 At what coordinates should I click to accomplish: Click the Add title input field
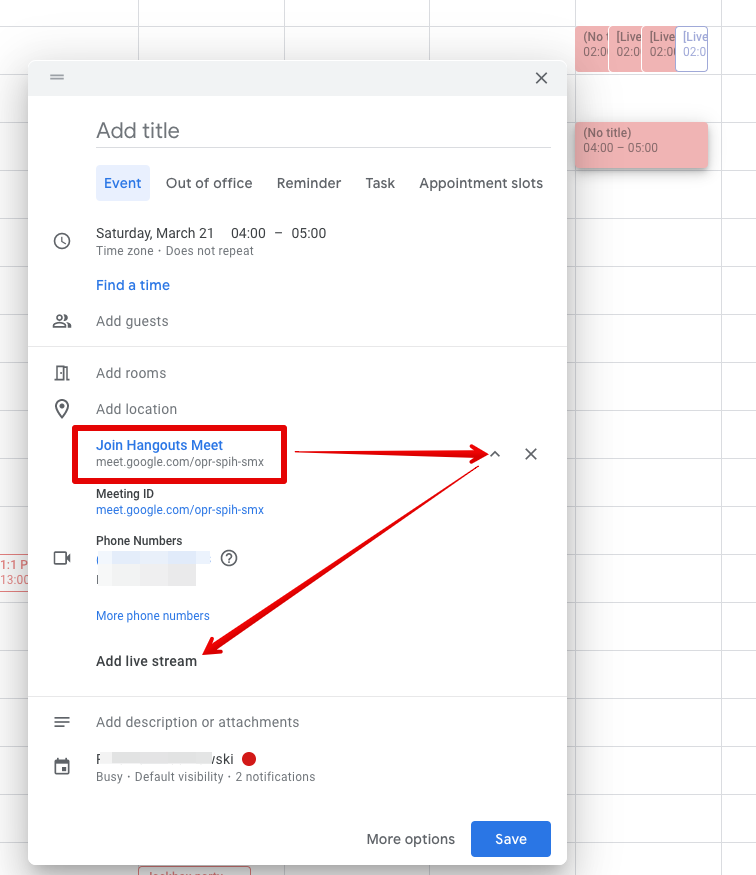[323, 131]
